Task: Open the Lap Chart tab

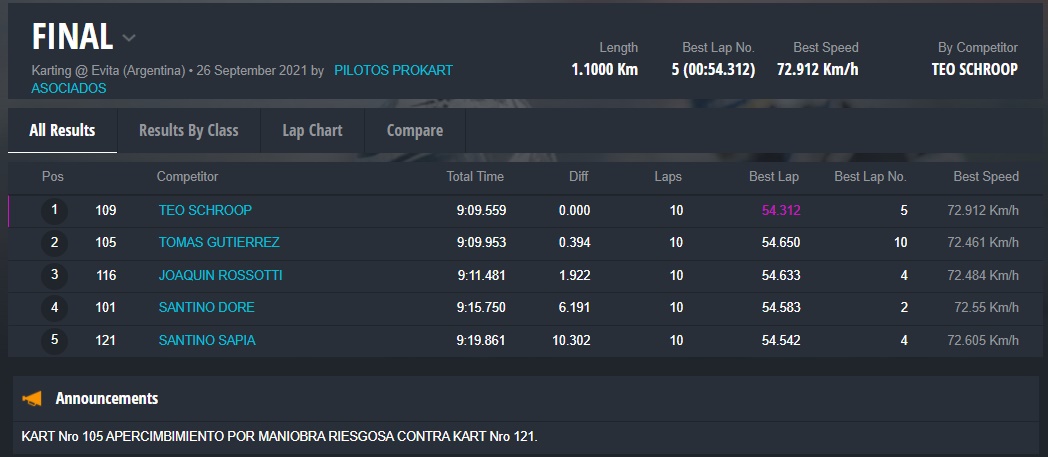Action: pos(312,130)
